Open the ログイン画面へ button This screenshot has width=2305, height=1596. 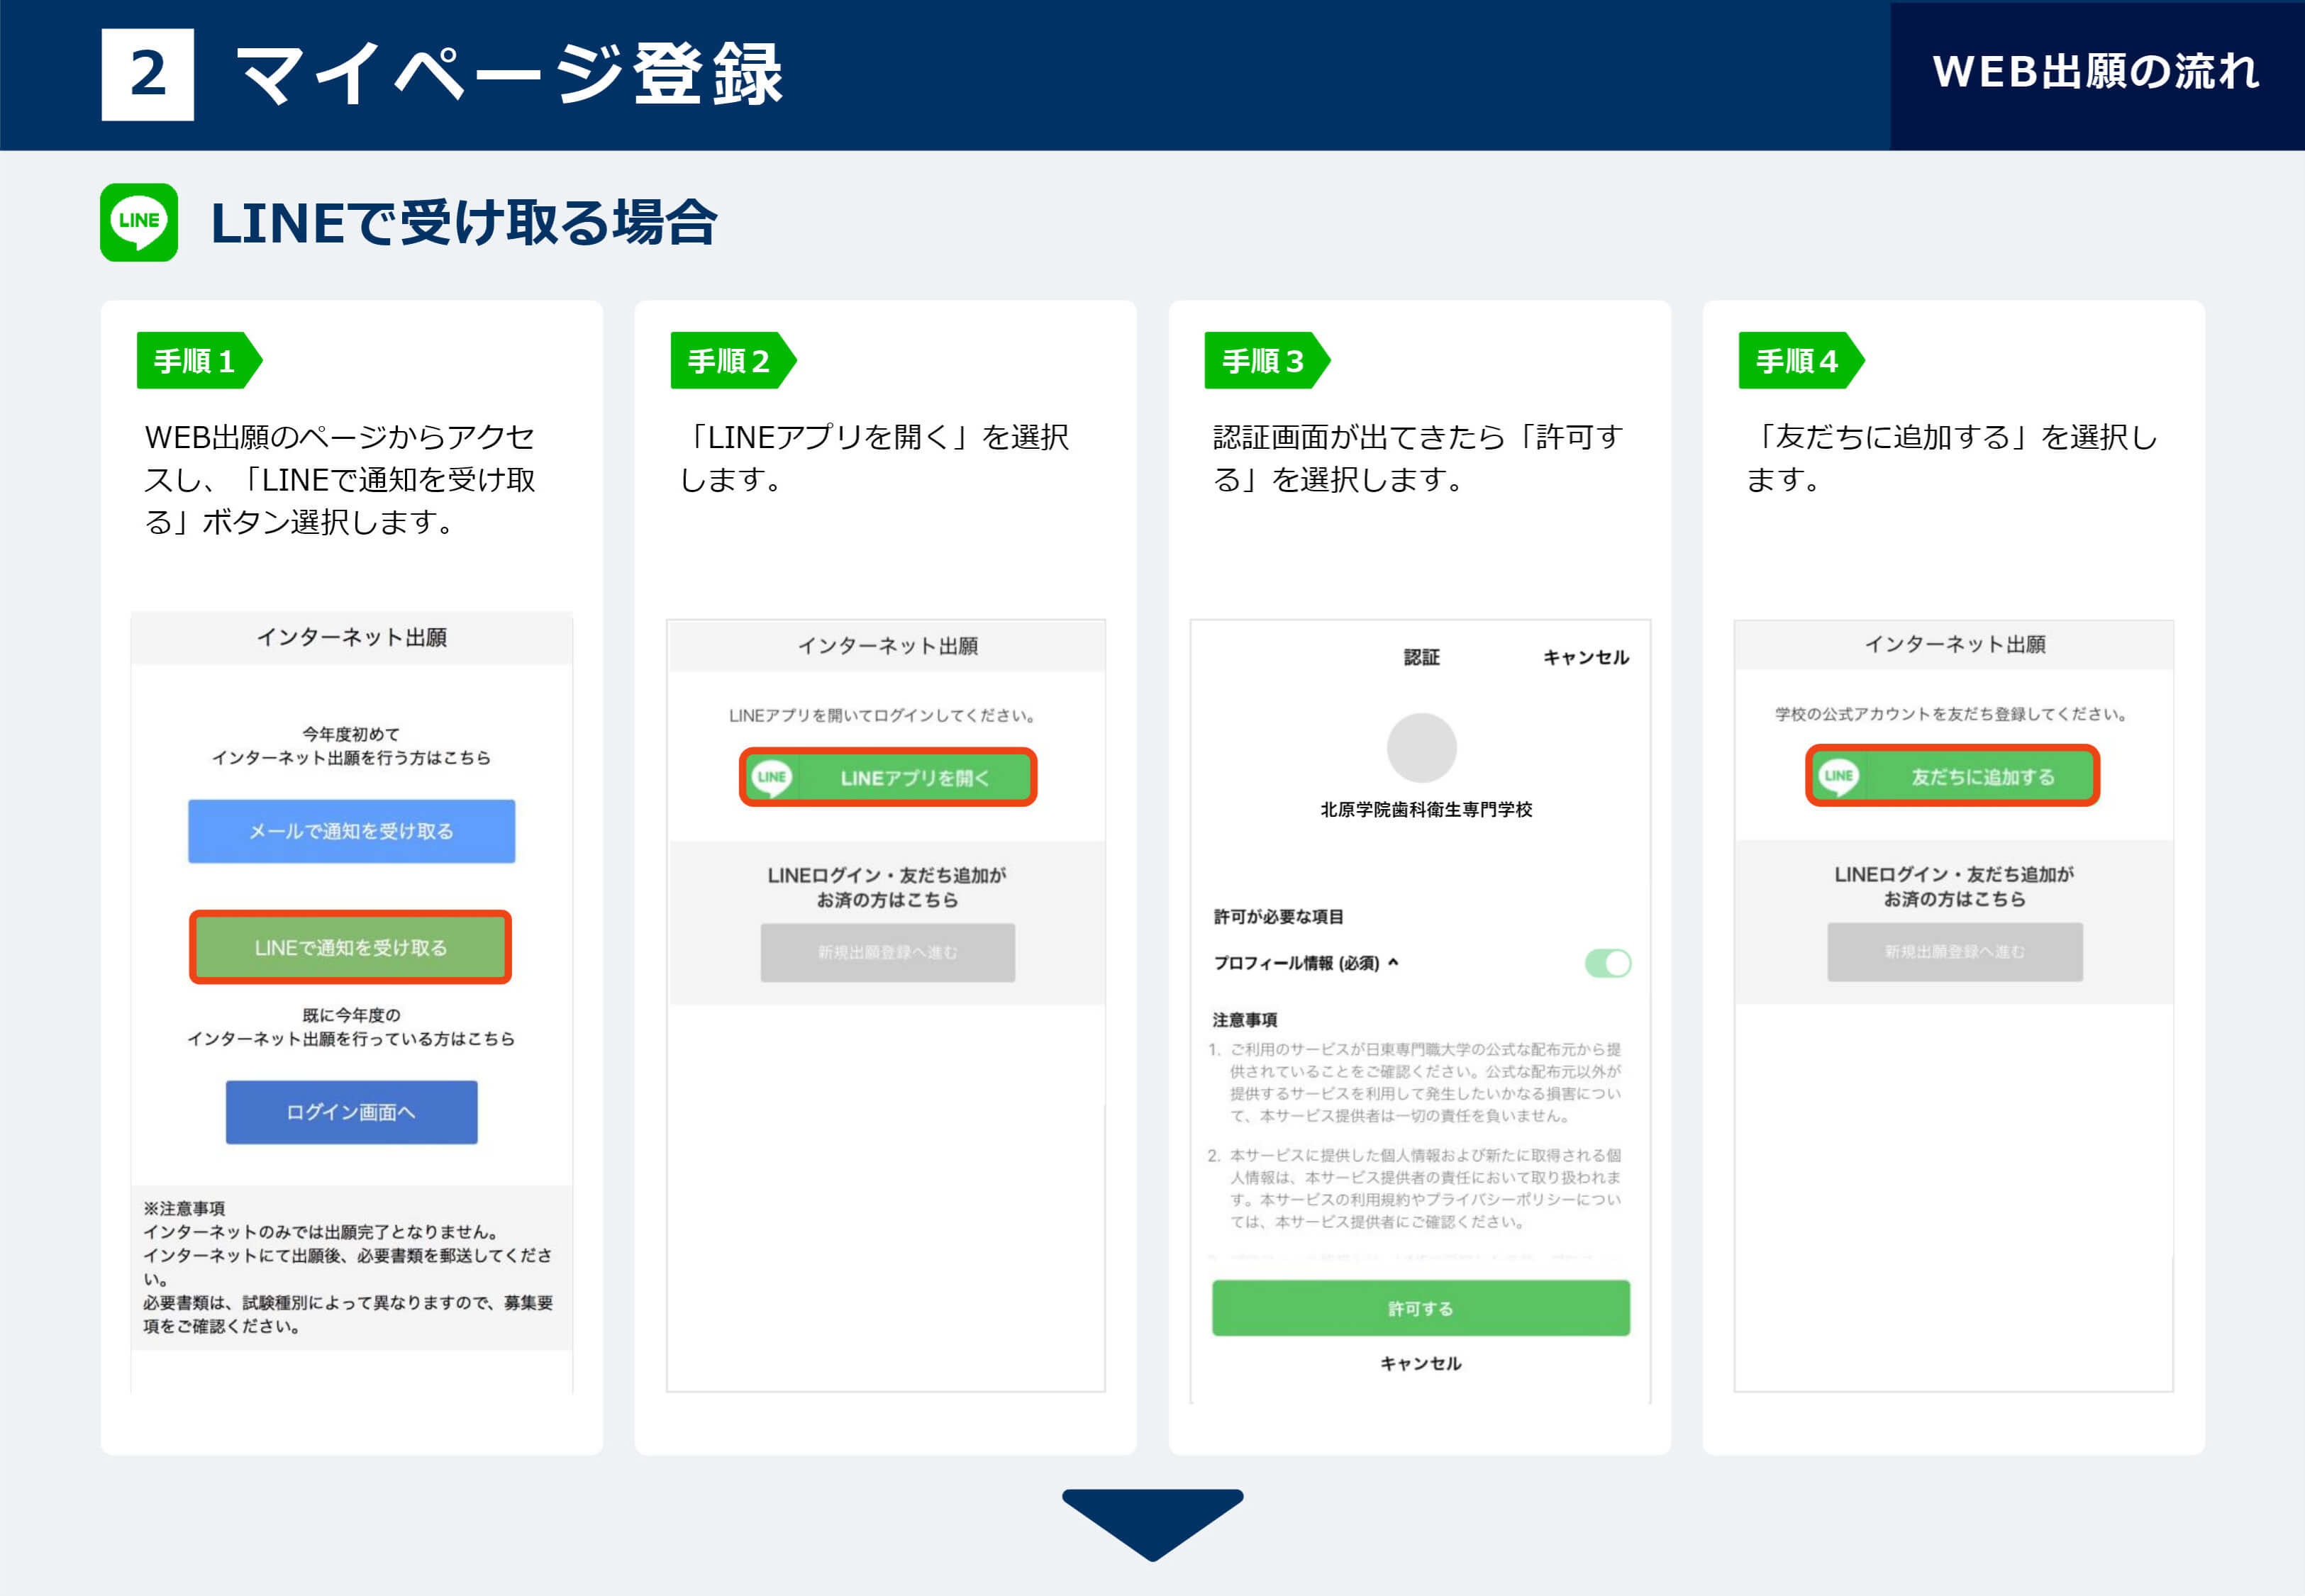(351, 1112)
